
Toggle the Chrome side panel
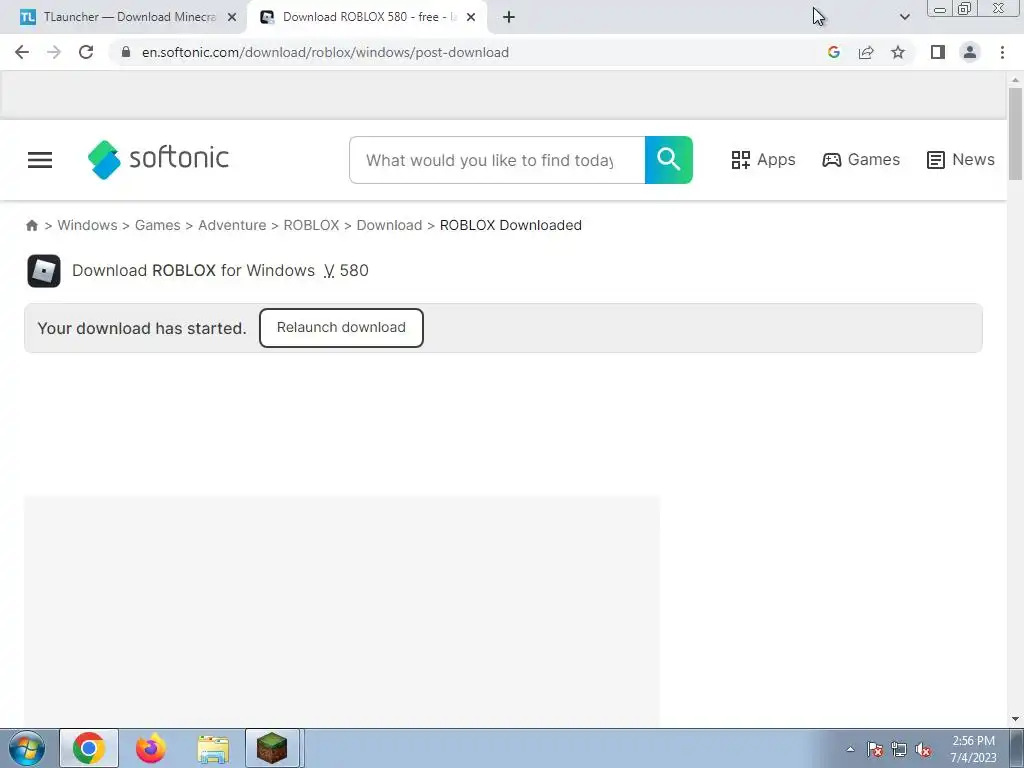[x=938, y=52]
